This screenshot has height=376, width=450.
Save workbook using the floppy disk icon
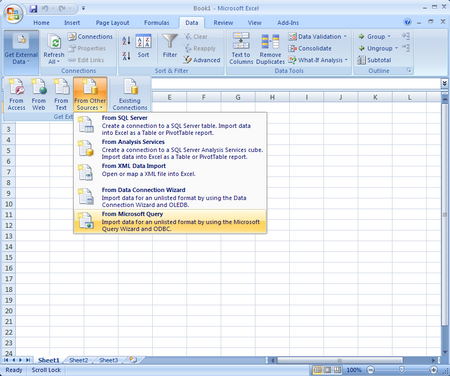33,9
